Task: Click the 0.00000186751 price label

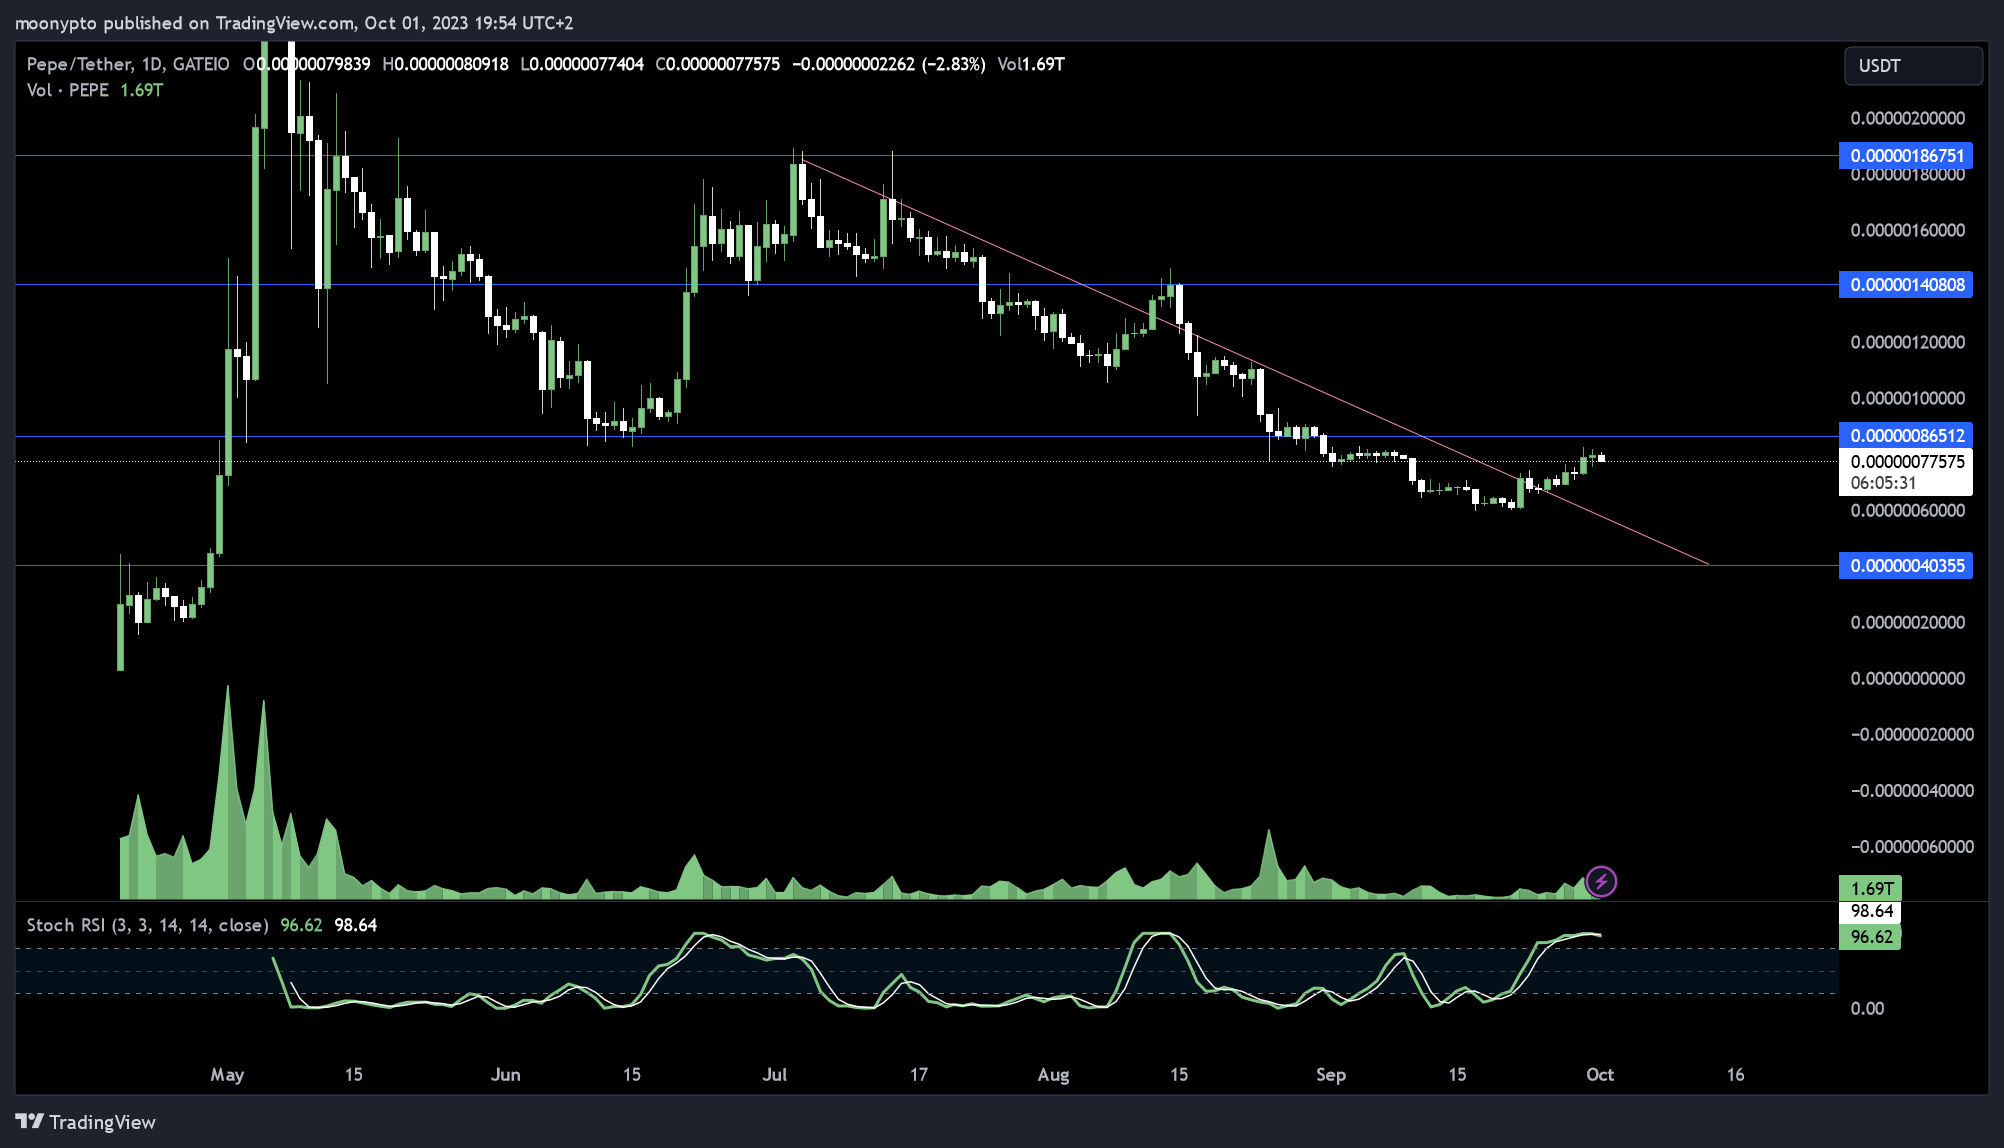Action: tap(1906, 156)
